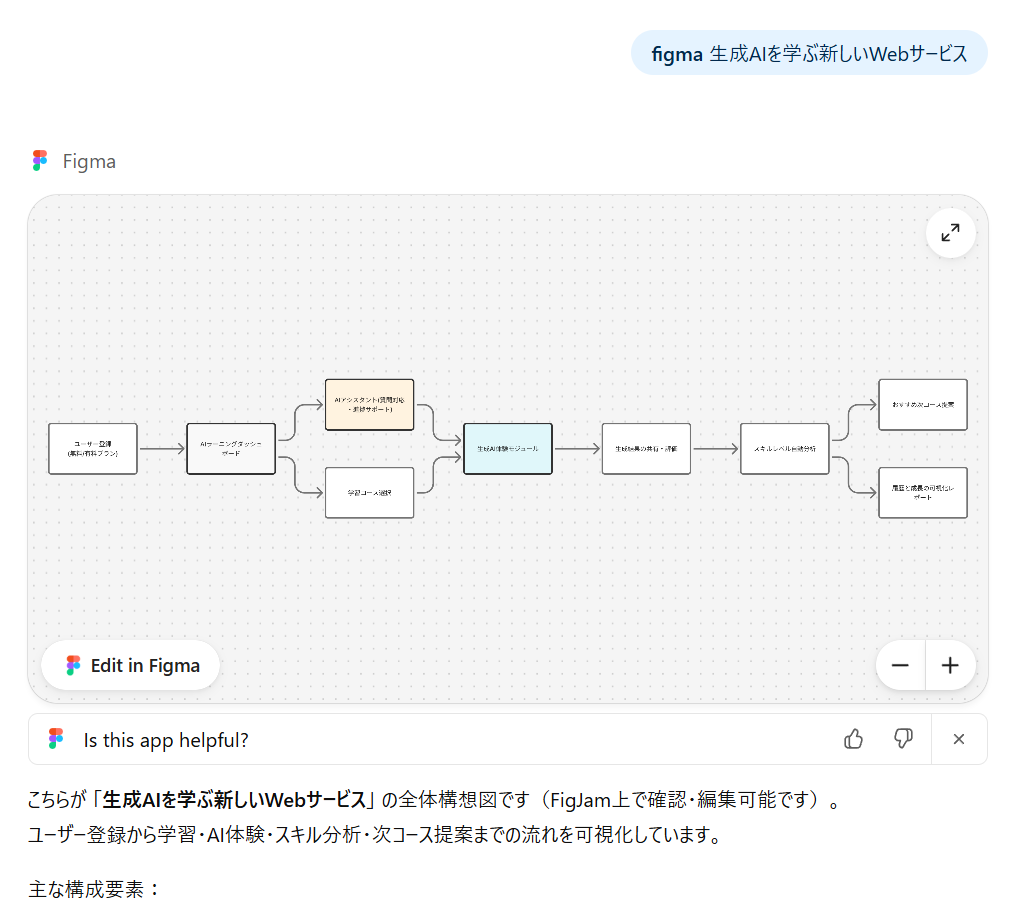Select the 生成結果の共有・評価 node
The width and height of the screenshot is (1018, 908).
646,448
